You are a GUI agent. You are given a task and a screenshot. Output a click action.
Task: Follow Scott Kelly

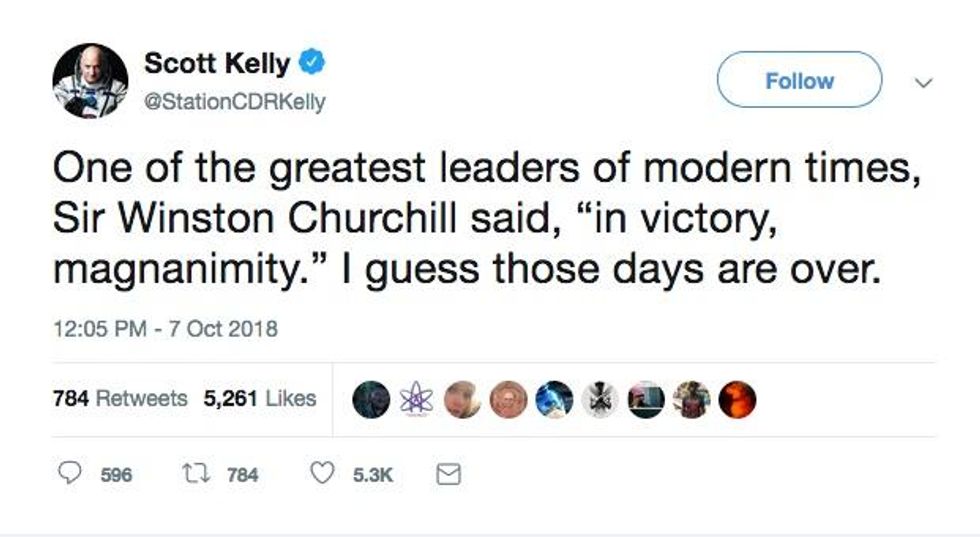click(799, 80)
